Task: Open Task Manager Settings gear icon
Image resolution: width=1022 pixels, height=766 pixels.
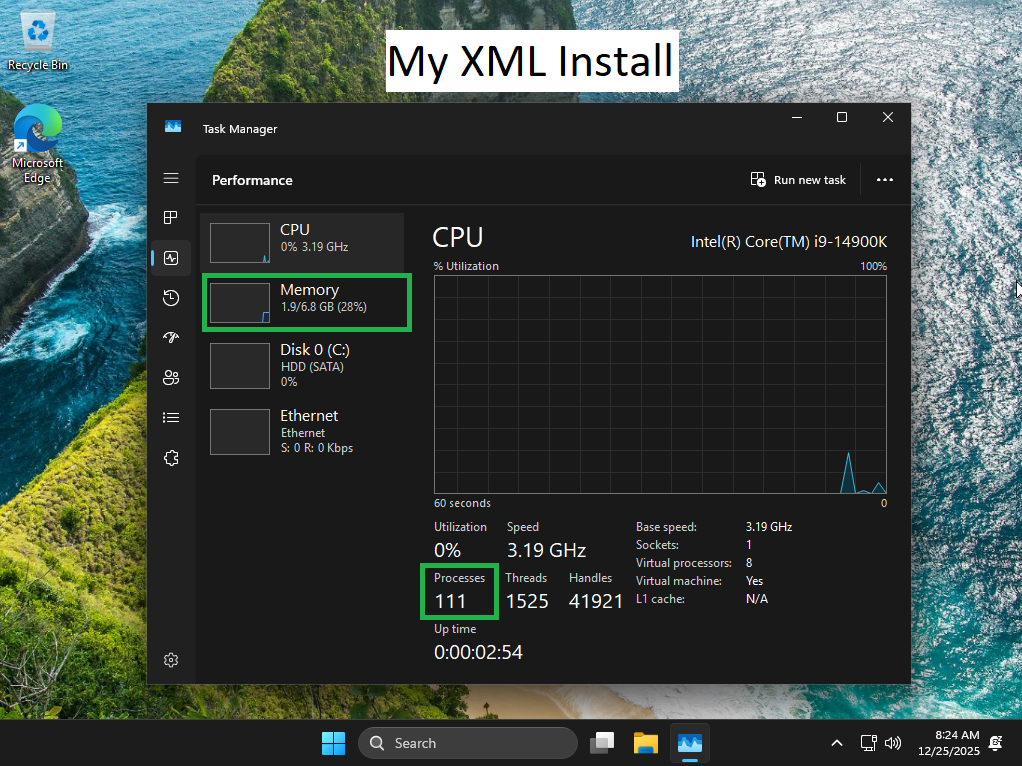Action: [x=171, y=660]
